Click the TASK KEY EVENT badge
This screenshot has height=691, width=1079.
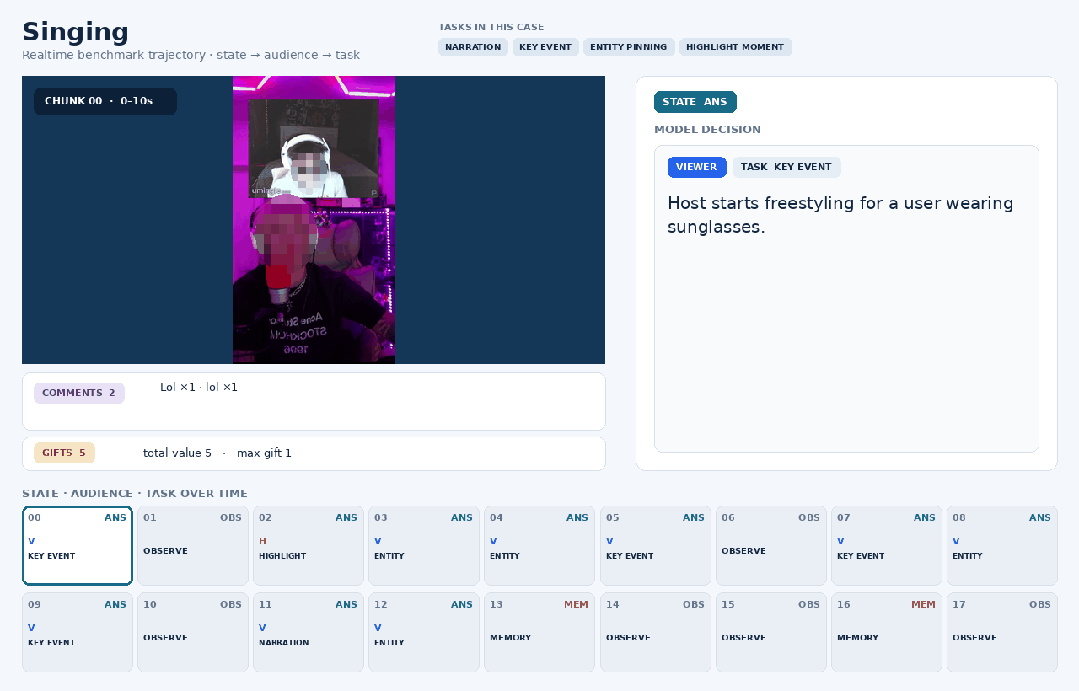pyautogui.click(x=786, y=167)
